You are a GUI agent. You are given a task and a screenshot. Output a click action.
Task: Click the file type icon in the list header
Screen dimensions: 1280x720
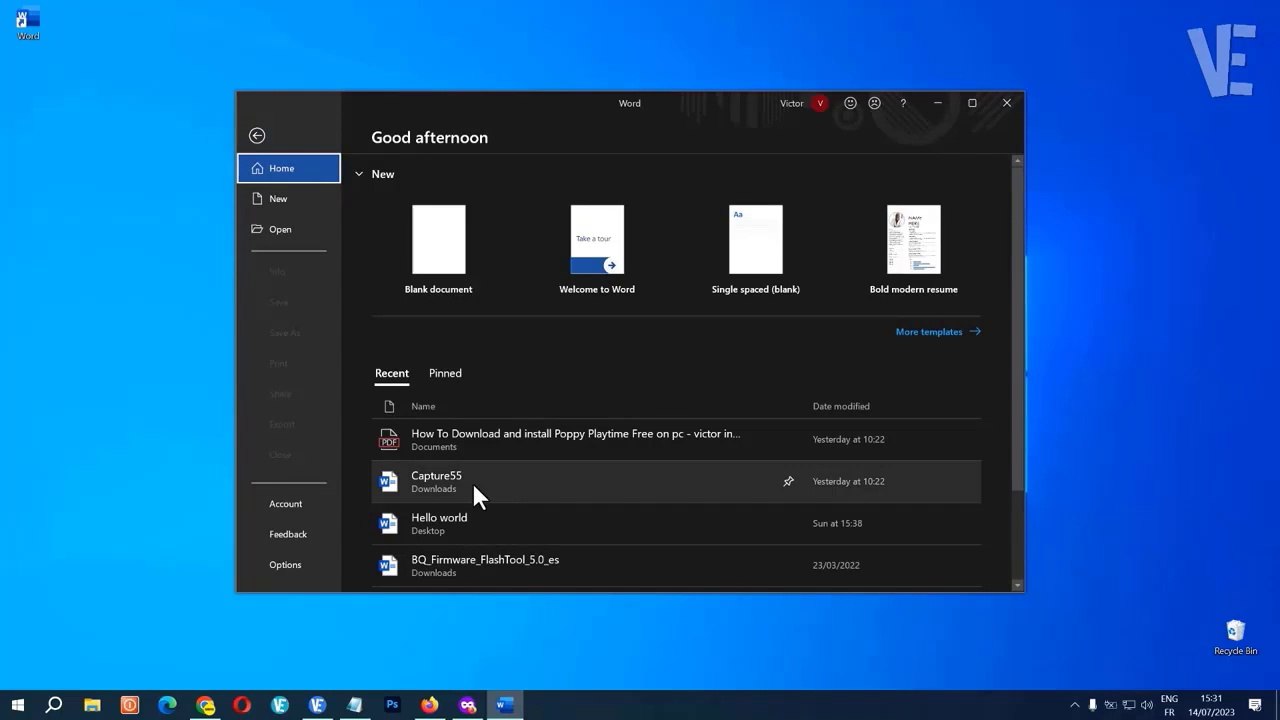[389, 406]
